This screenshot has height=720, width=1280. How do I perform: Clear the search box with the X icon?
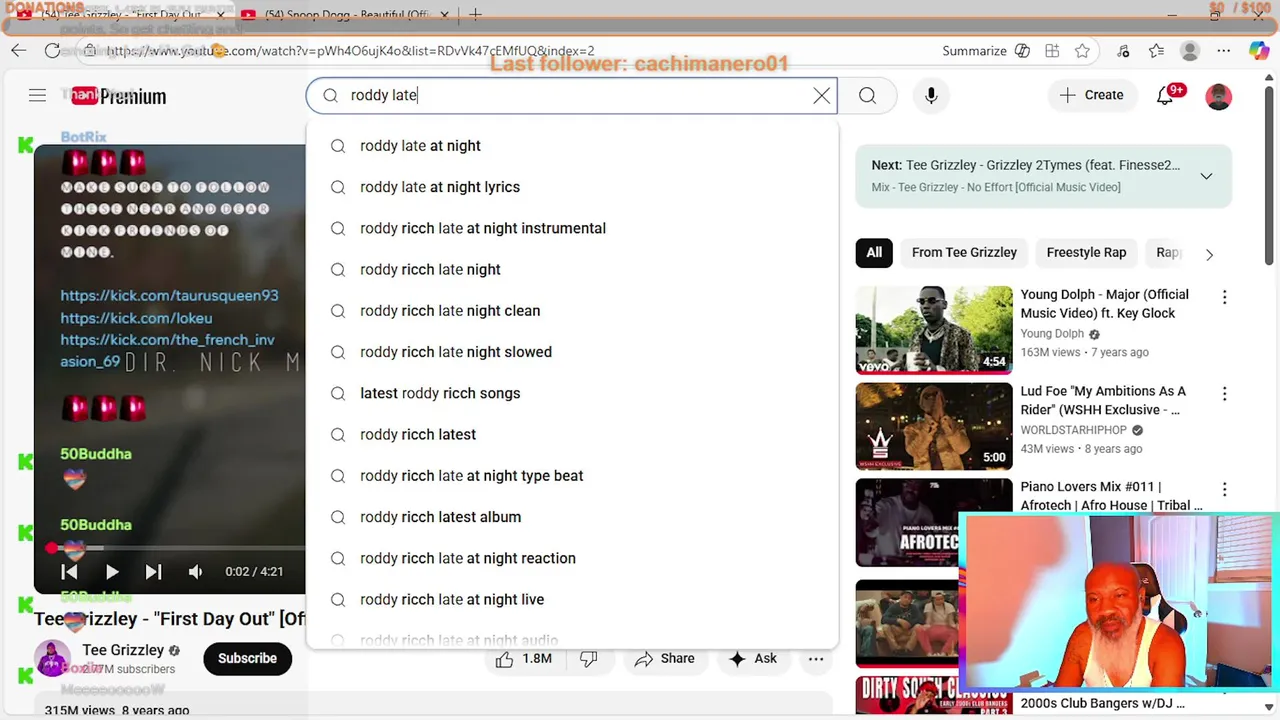coord(821,96)
